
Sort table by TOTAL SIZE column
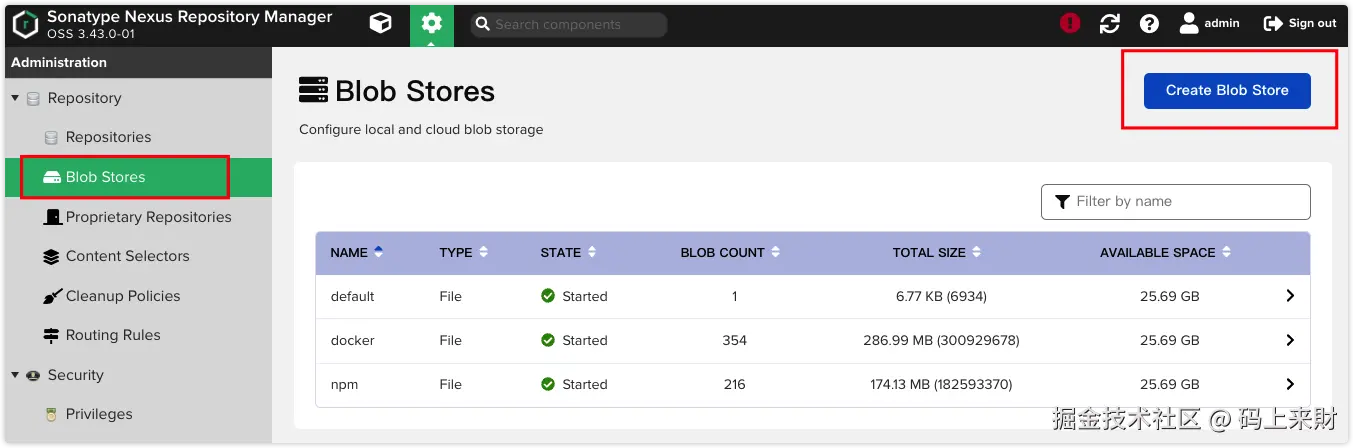(937, 253)
